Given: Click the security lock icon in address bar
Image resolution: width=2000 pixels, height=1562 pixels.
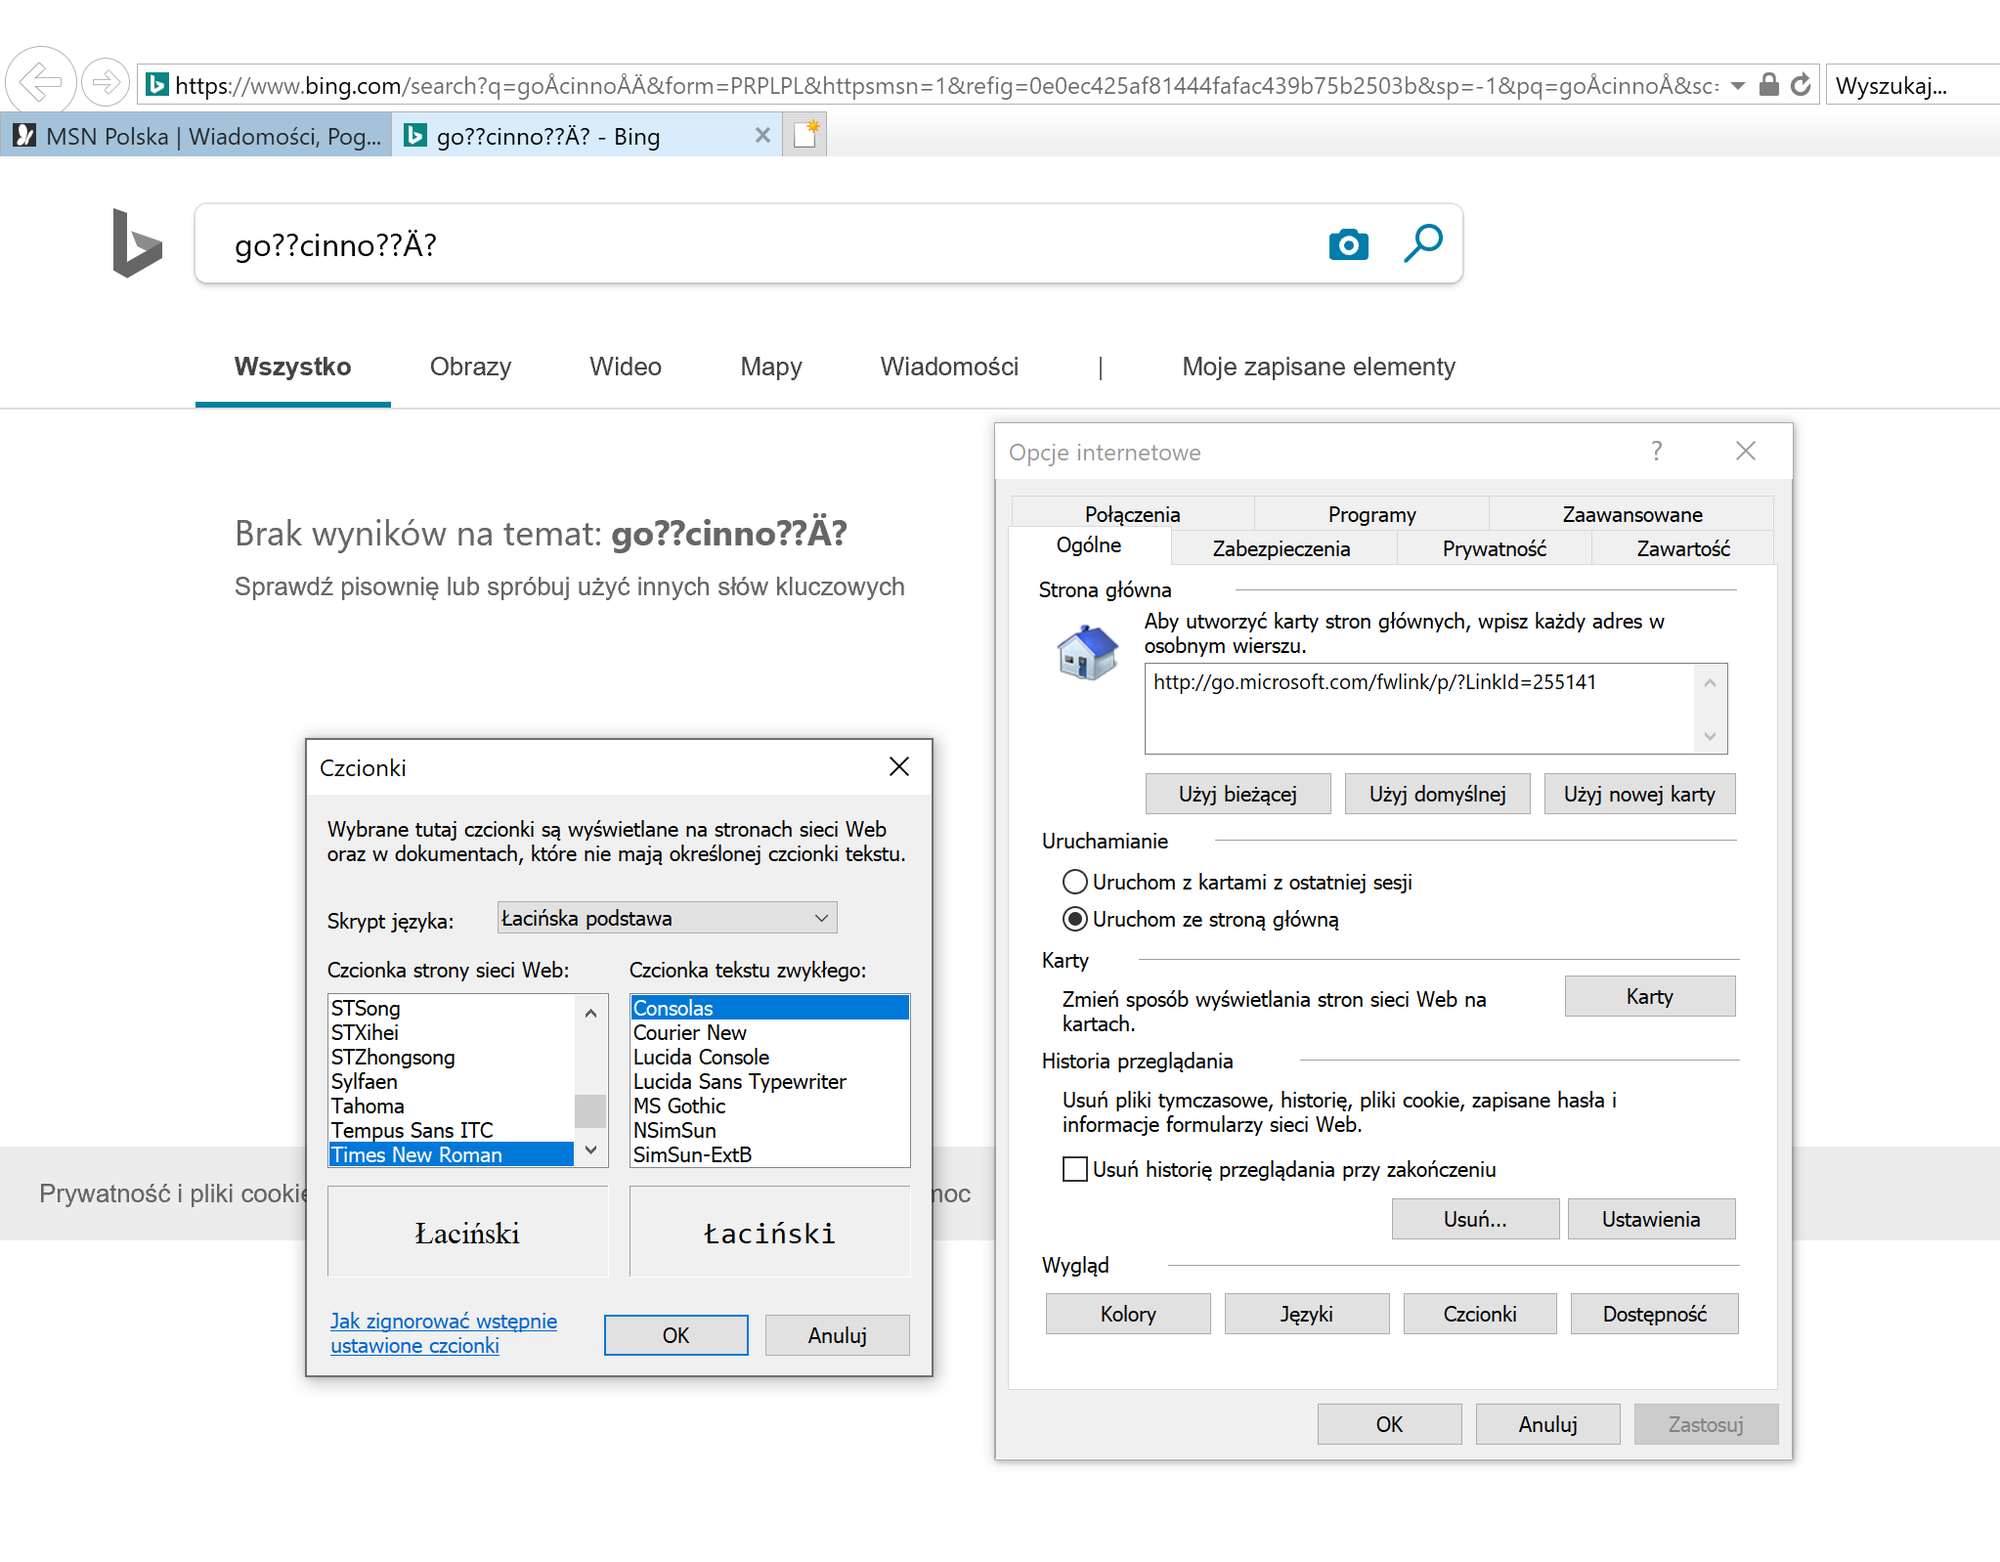Looking at the screenshot, I should tap(1769, 85).
